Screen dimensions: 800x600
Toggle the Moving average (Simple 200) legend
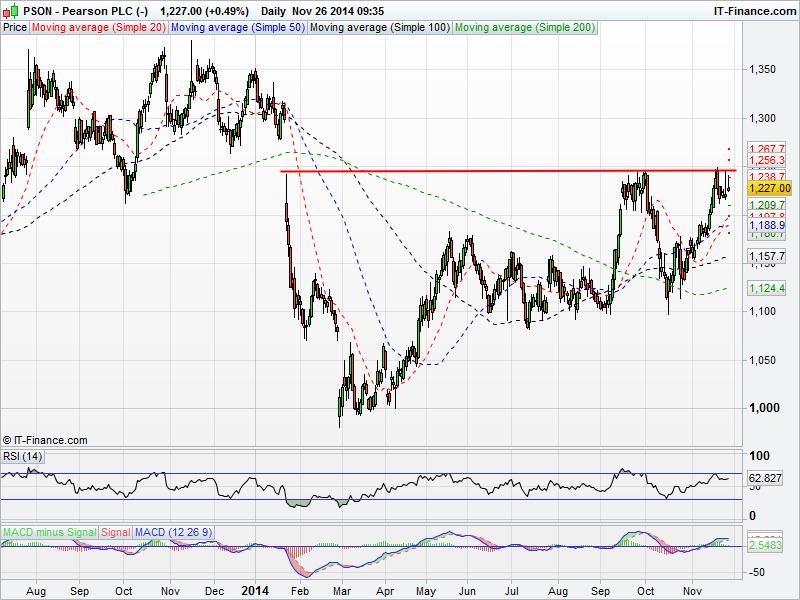(x=524, y=28)
